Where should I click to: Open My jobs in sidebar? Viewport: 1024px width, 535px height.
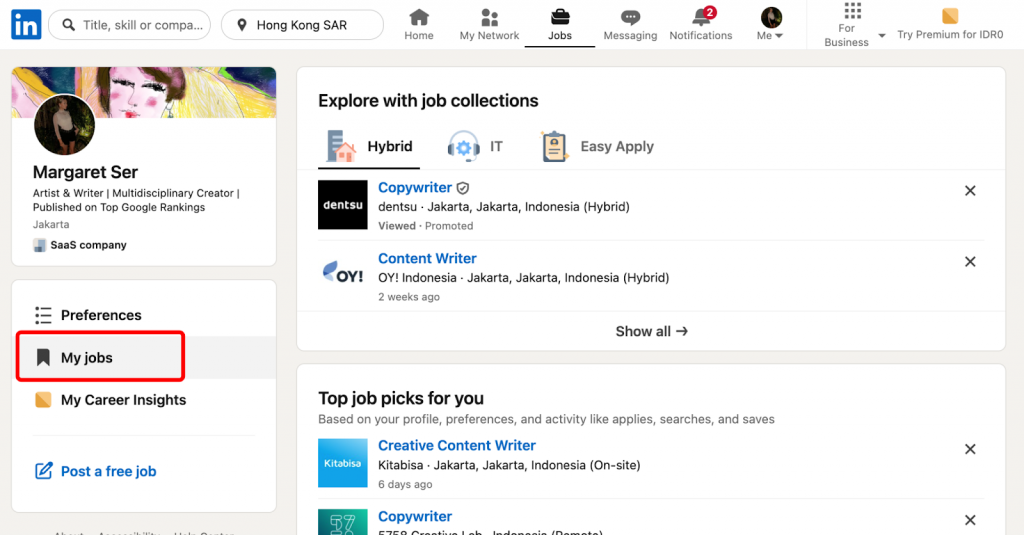coord(87,358)
